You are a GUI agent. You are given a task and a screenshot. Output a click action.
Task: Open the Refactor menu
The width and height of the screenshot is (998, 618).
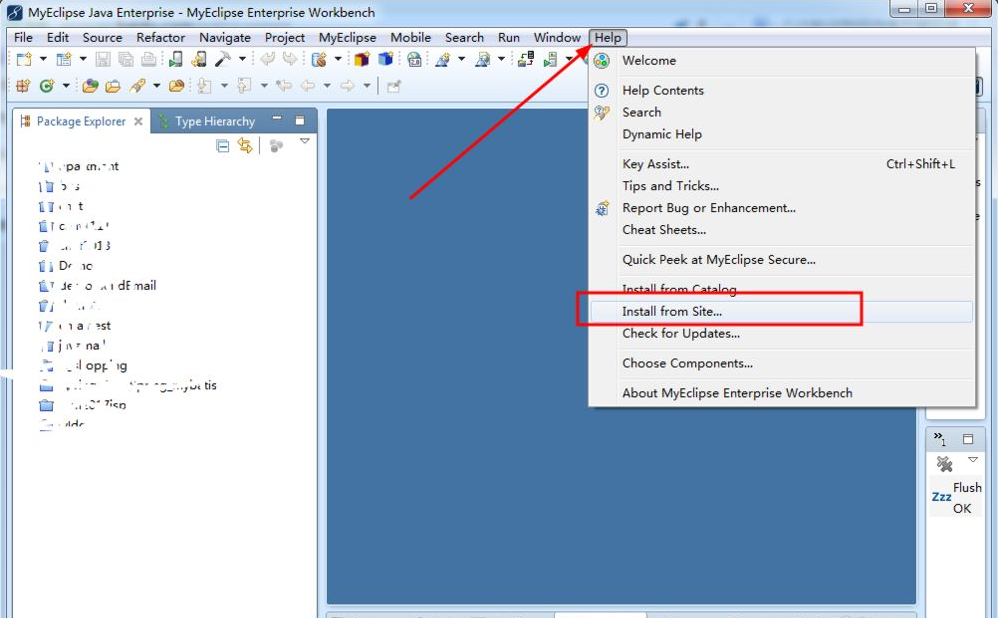[160, 38]
